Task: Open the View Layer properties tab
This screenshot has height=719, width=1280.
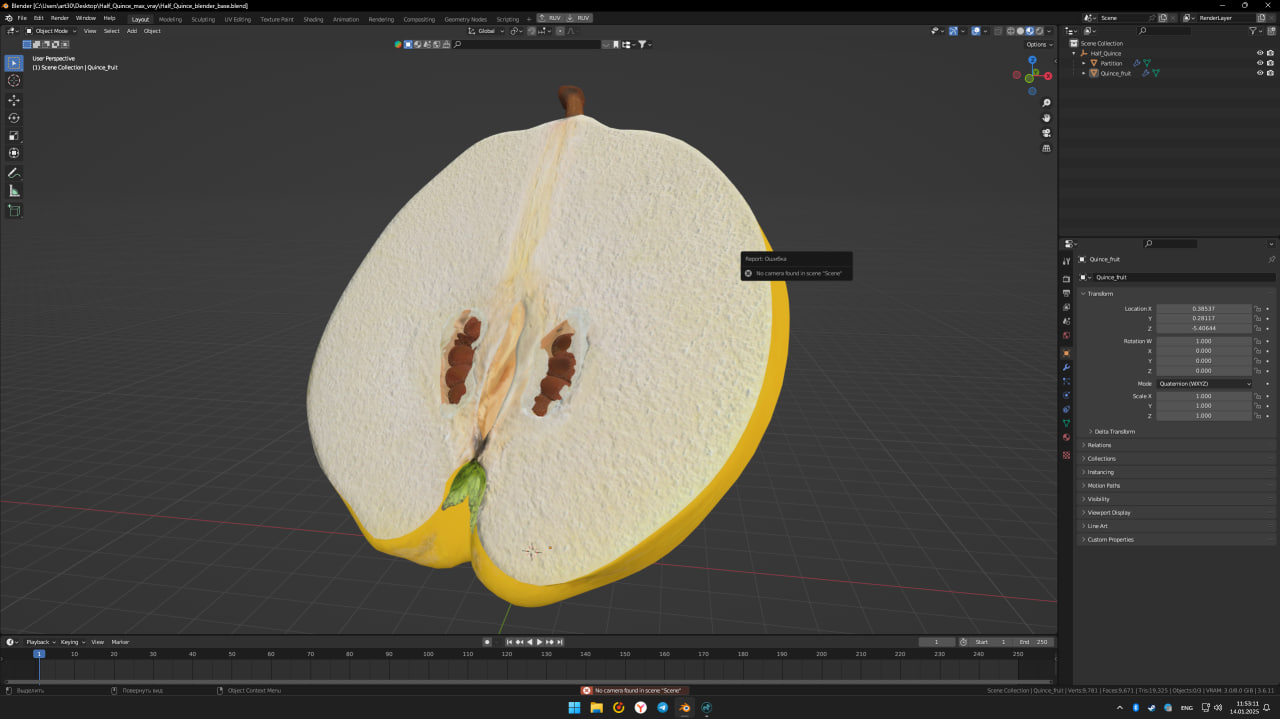Action: 1066,307
